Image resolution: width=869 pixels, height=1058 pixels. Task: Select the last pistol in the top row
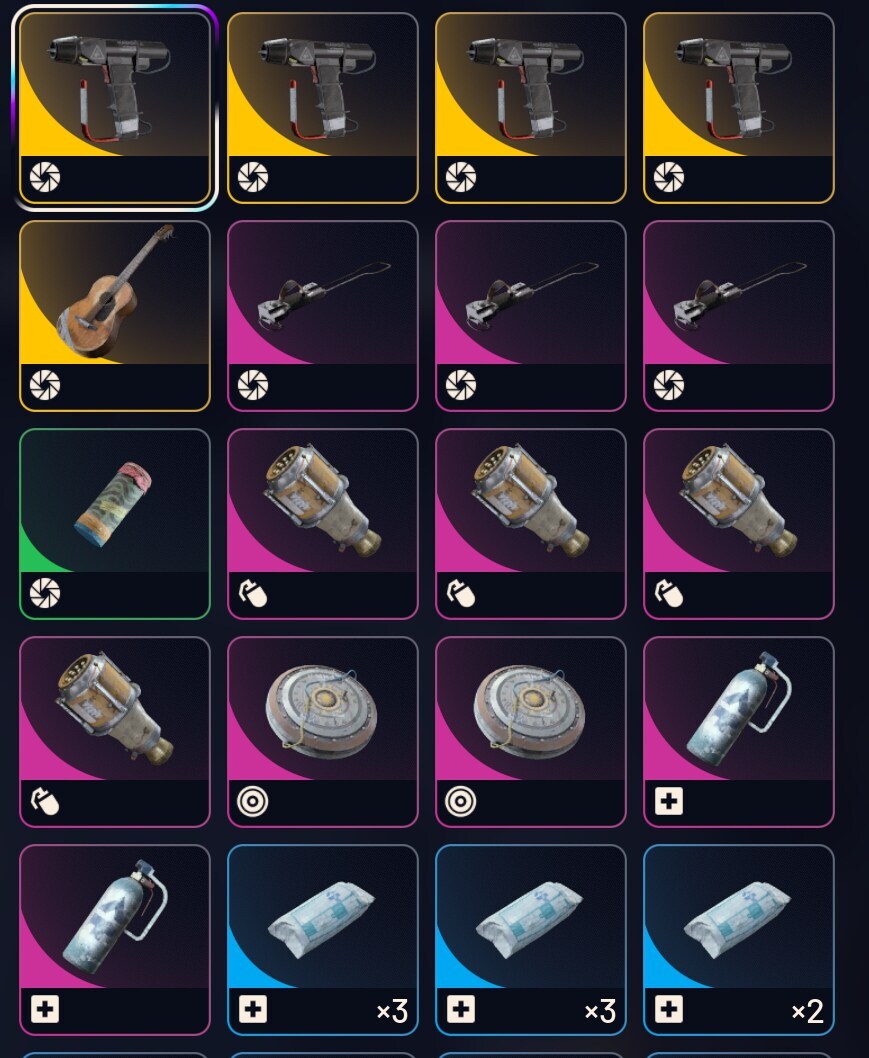(x=739, y=108)
